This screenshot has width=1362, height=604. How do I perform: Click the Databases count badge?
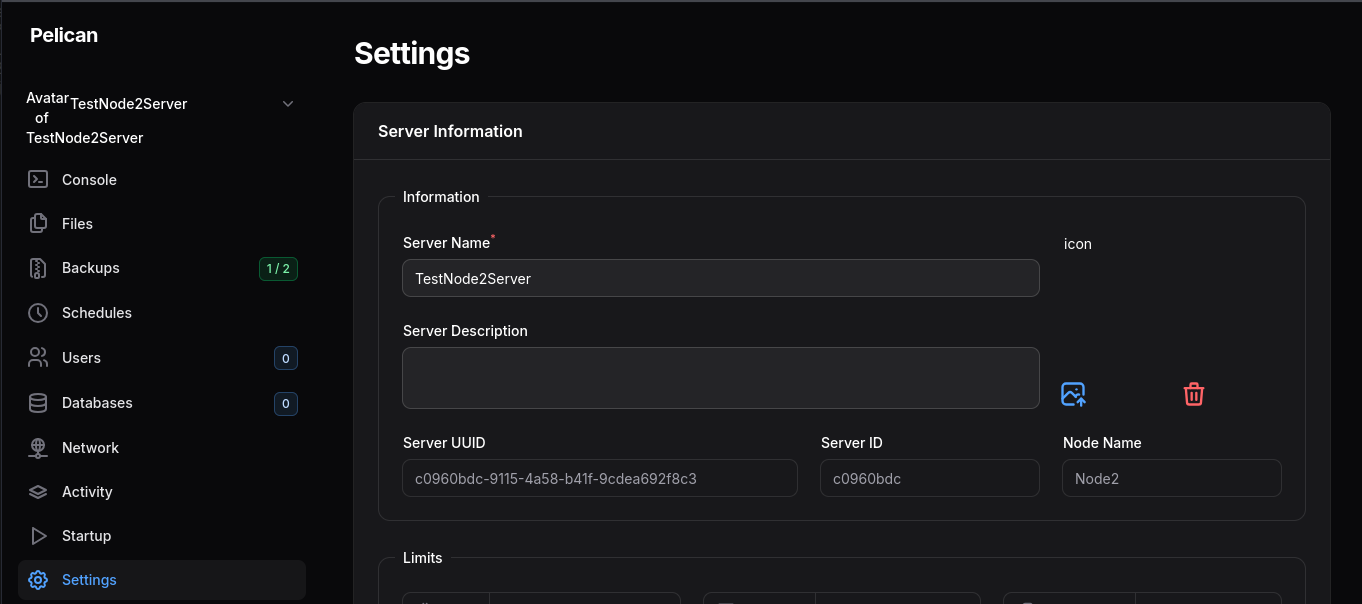click(286, 404)
